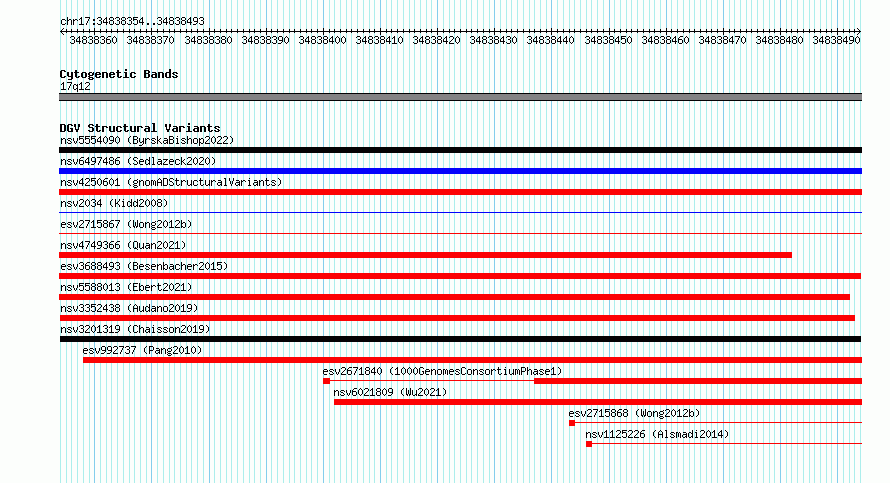Image resolution: width=890 pixels, height=483 pixels.
Task: Open nsv4250601 (gnomADStructuralVariants) label
Action: 171,182
